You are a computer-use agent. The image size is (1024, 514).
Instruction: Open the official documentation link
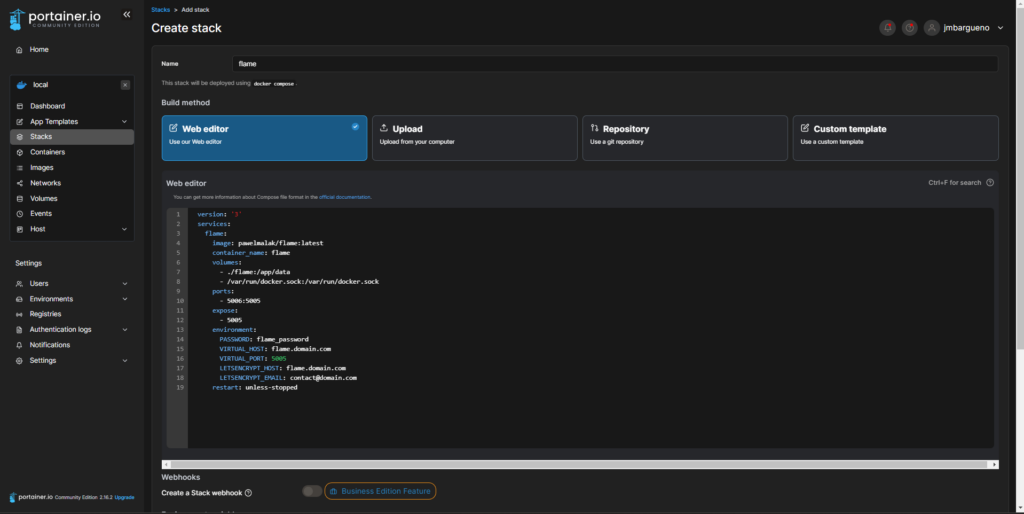tap(344, 197)
